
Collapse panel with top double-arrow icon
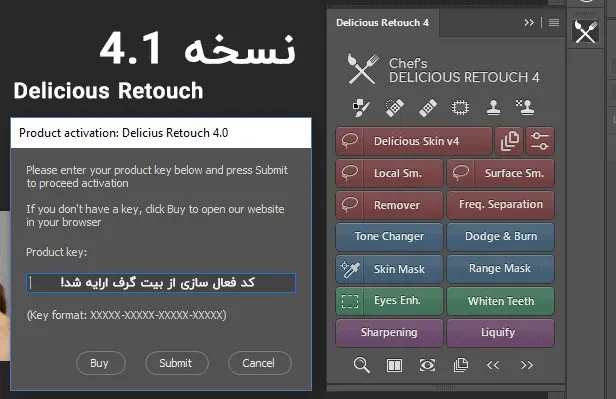pyautogui.click(x=529, y=23)
